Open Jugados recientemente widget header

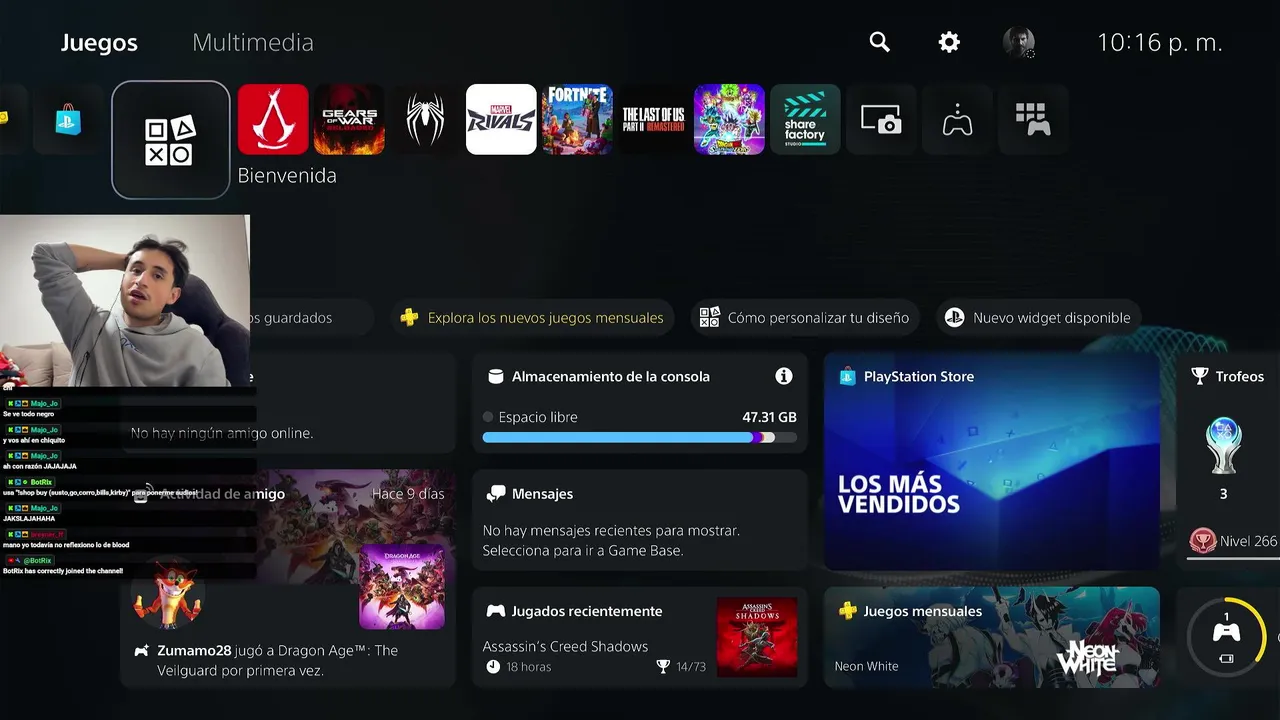[575, 611]
